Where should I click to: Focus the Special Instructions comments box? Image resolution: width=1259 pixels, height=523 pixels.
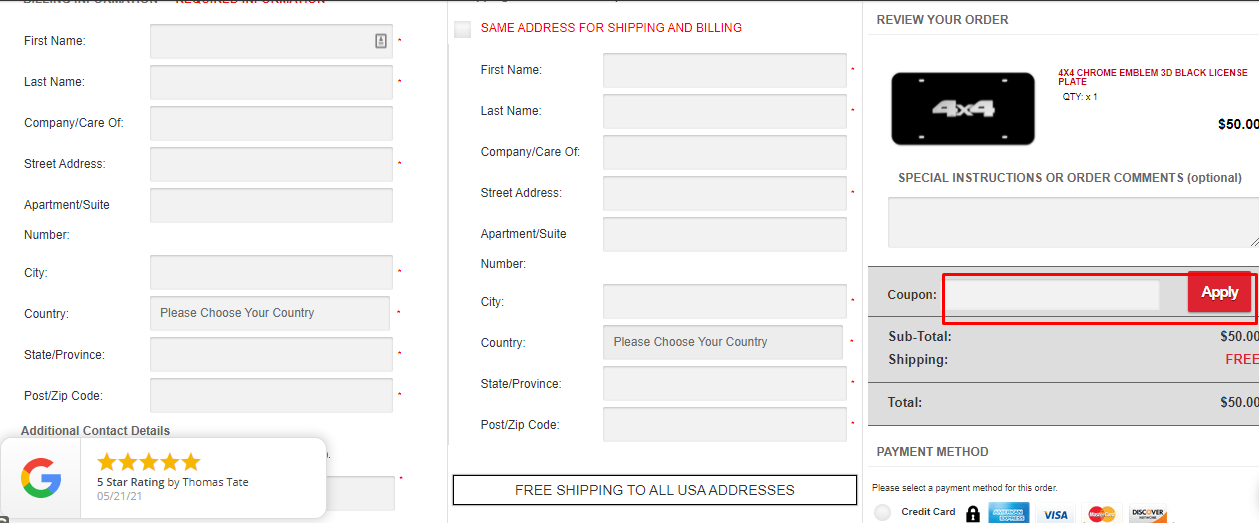(x=1073, y=222)
